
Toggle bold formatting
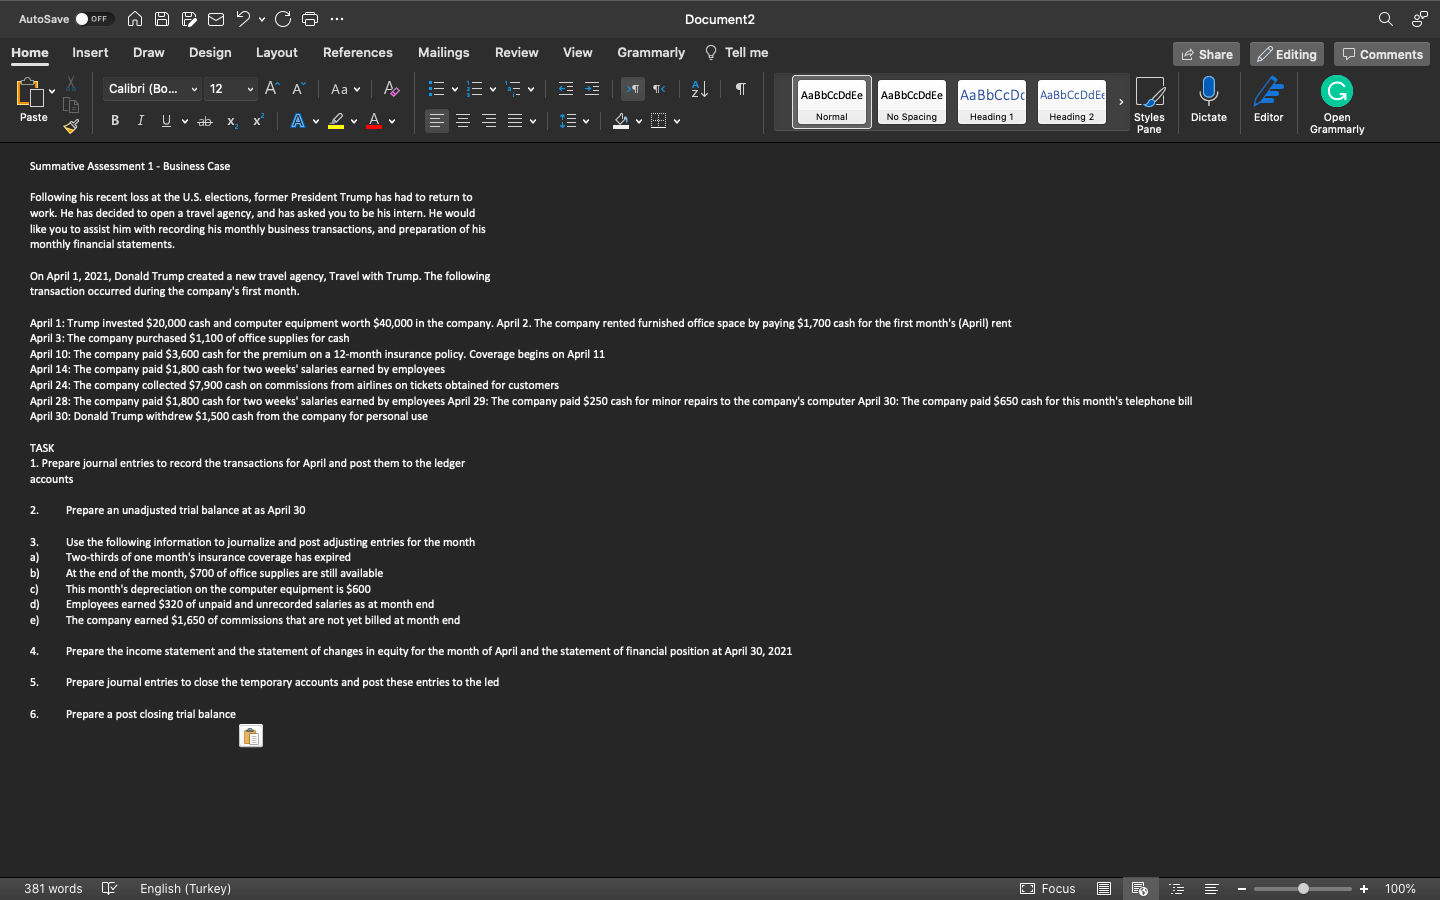coord(115,120)
